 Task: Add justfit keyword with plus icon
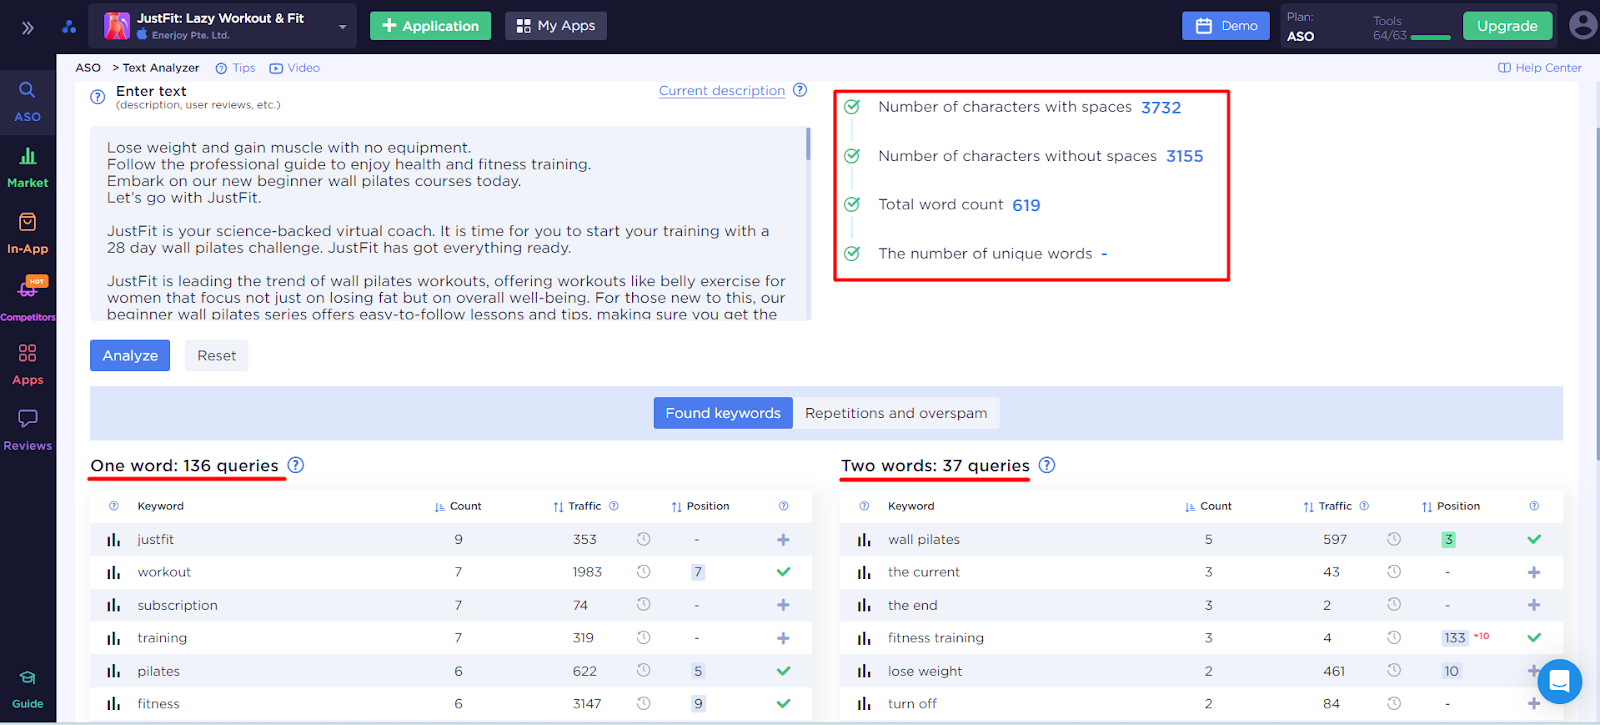pos(783,540)
